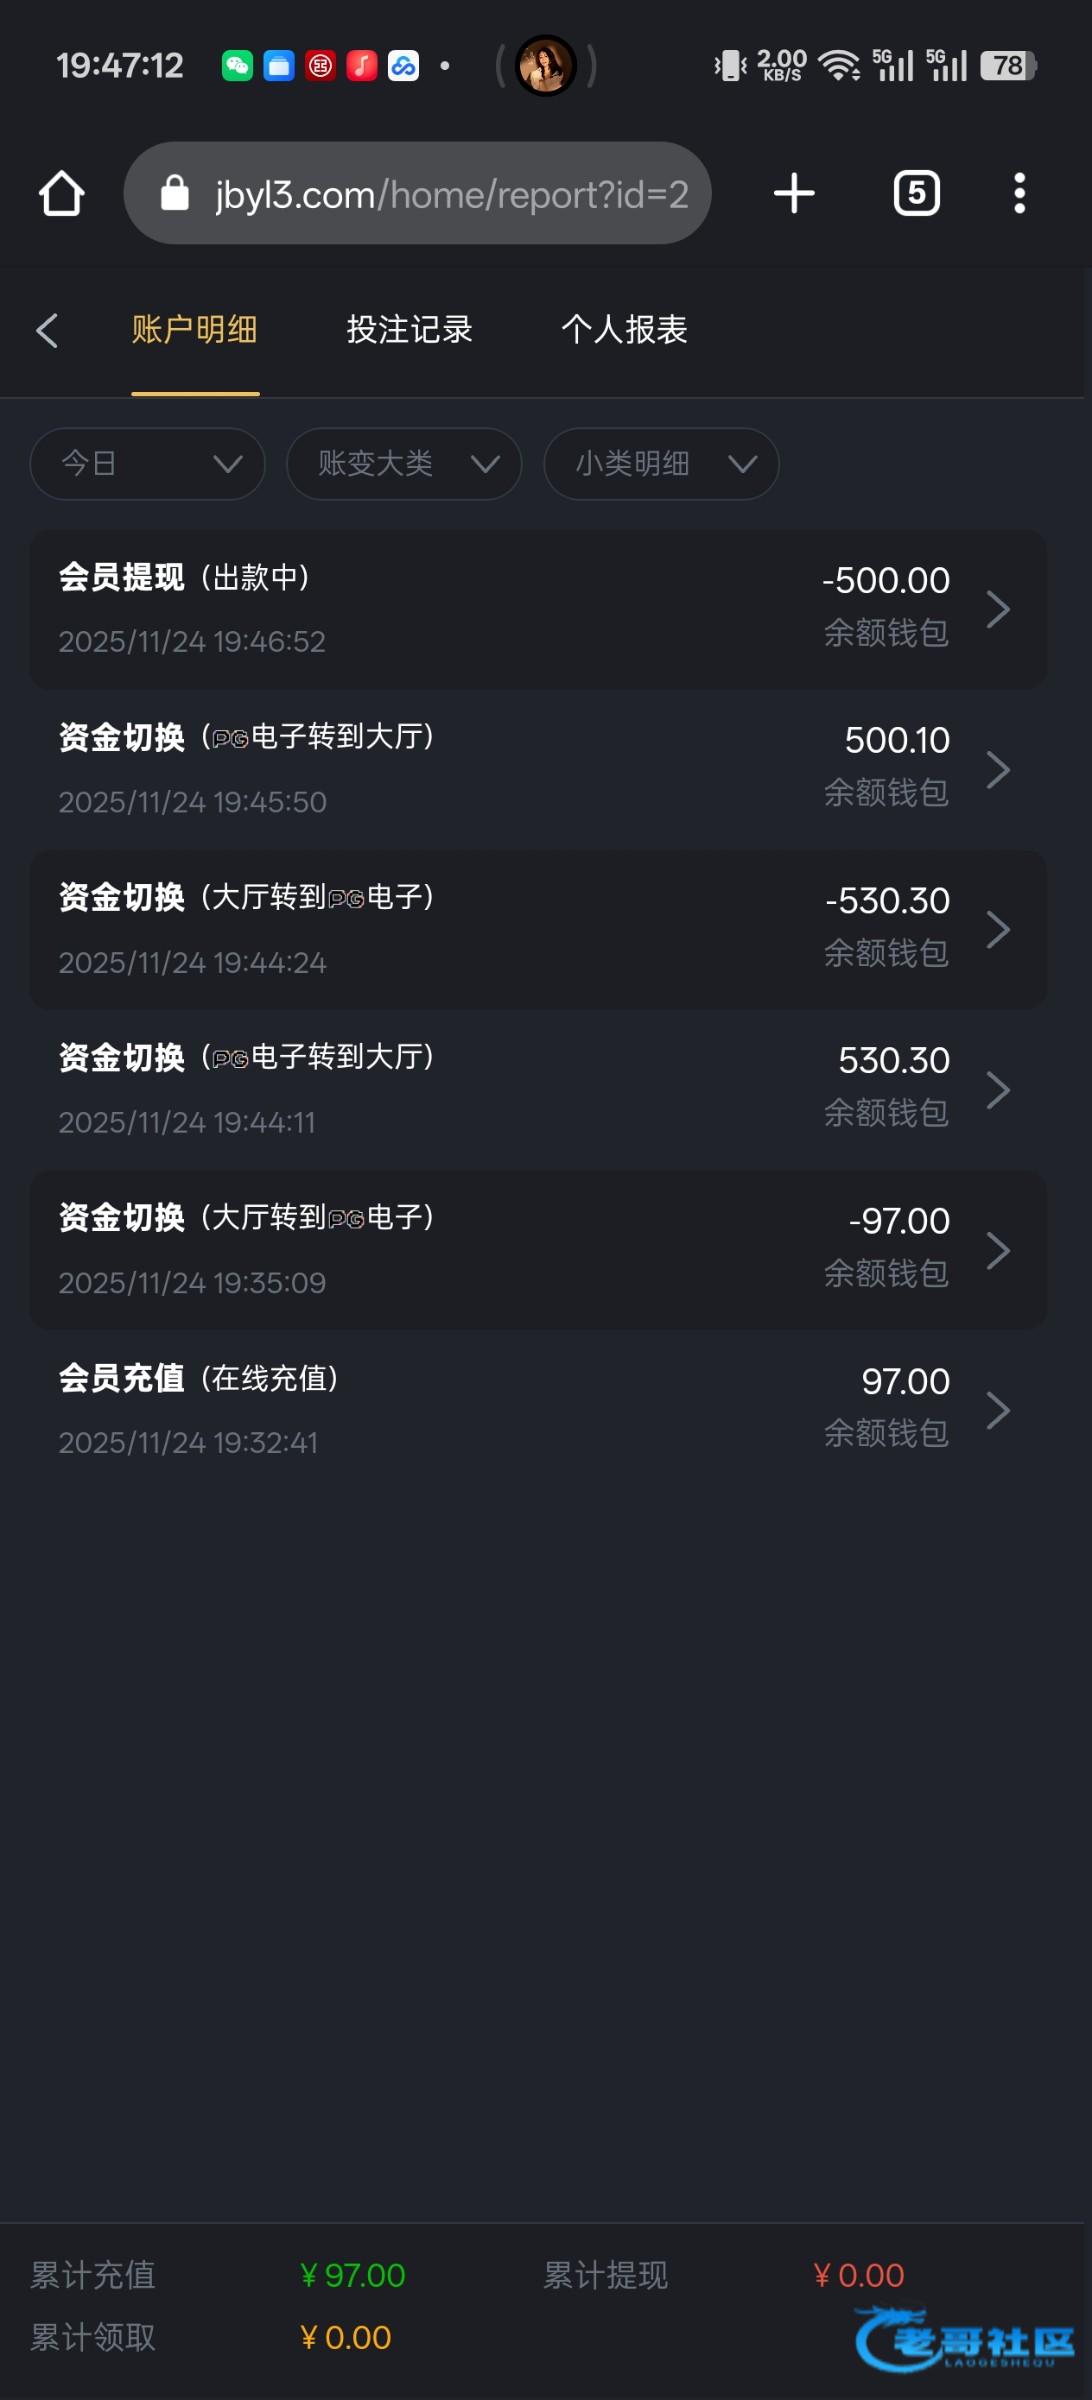Tap the back arrow beside 账户明细
The image size is (1092, 2400).
[47, 330]
